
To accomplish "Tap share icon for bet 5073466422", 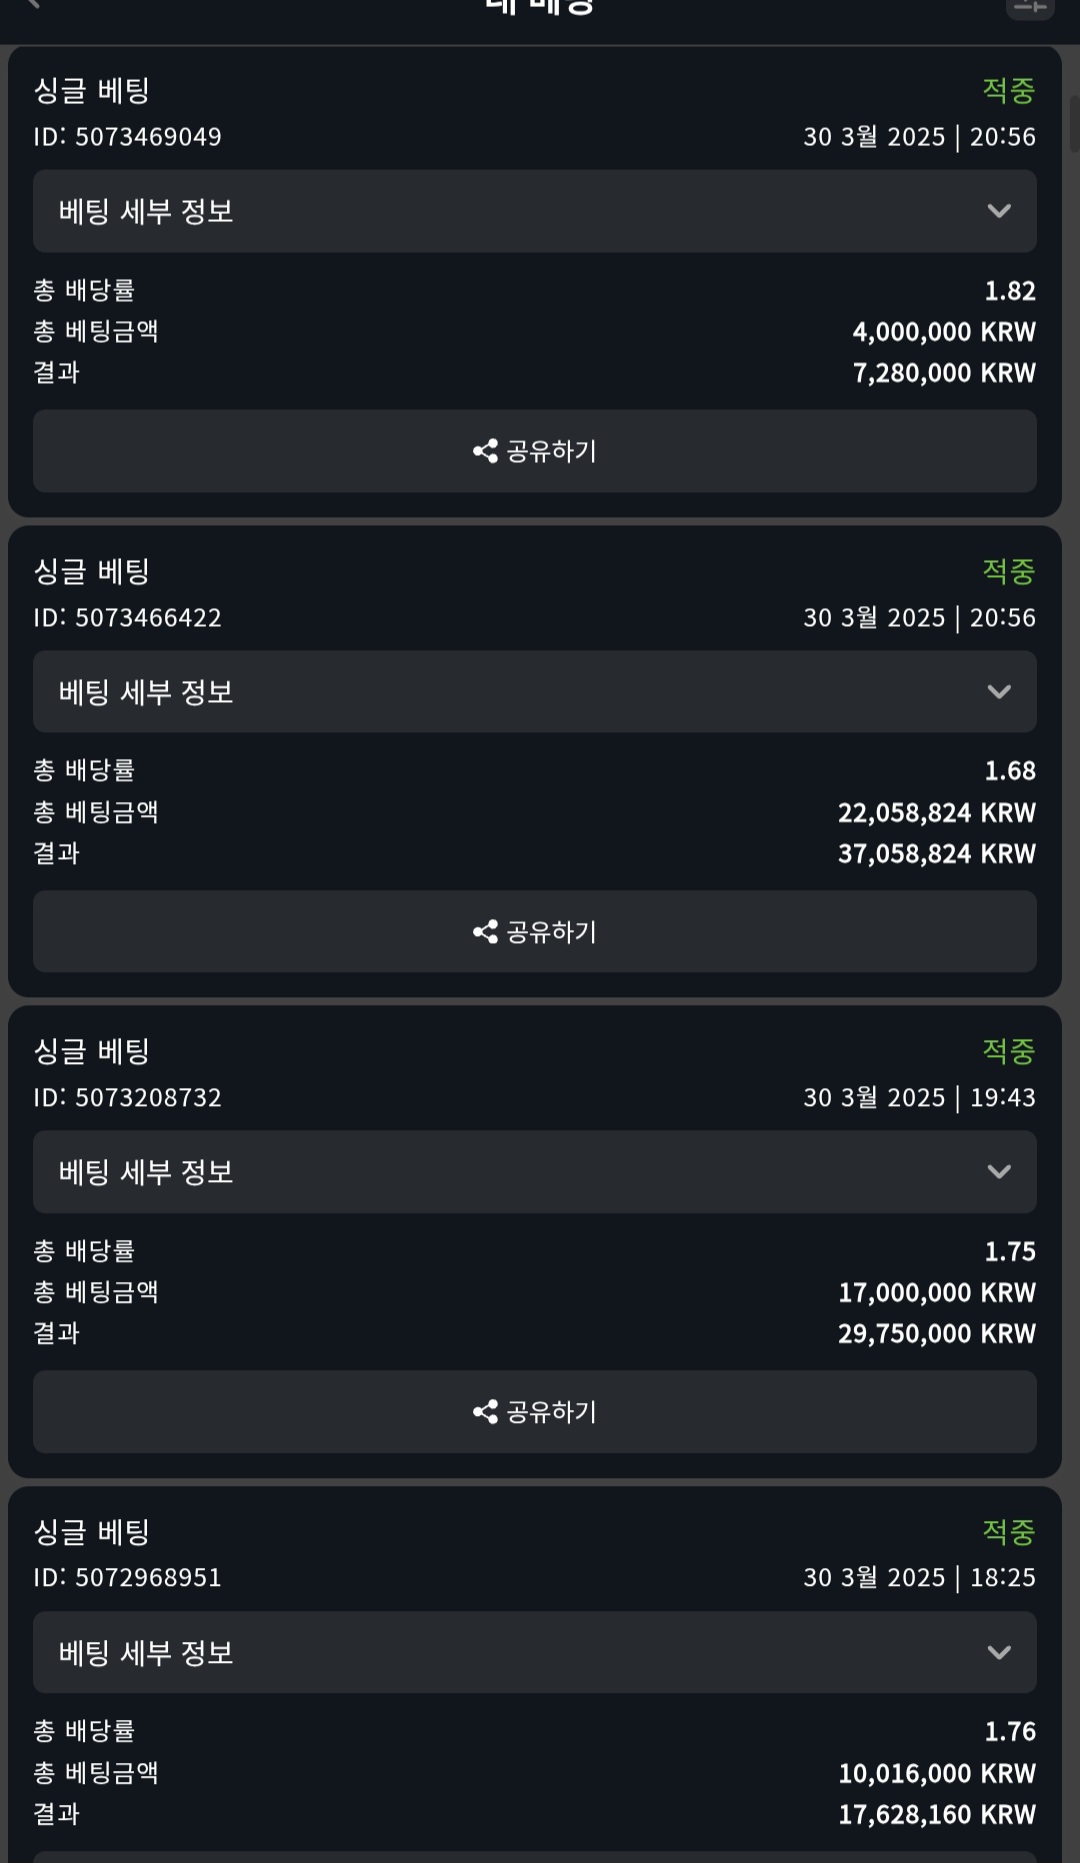I will coord(486,932).
